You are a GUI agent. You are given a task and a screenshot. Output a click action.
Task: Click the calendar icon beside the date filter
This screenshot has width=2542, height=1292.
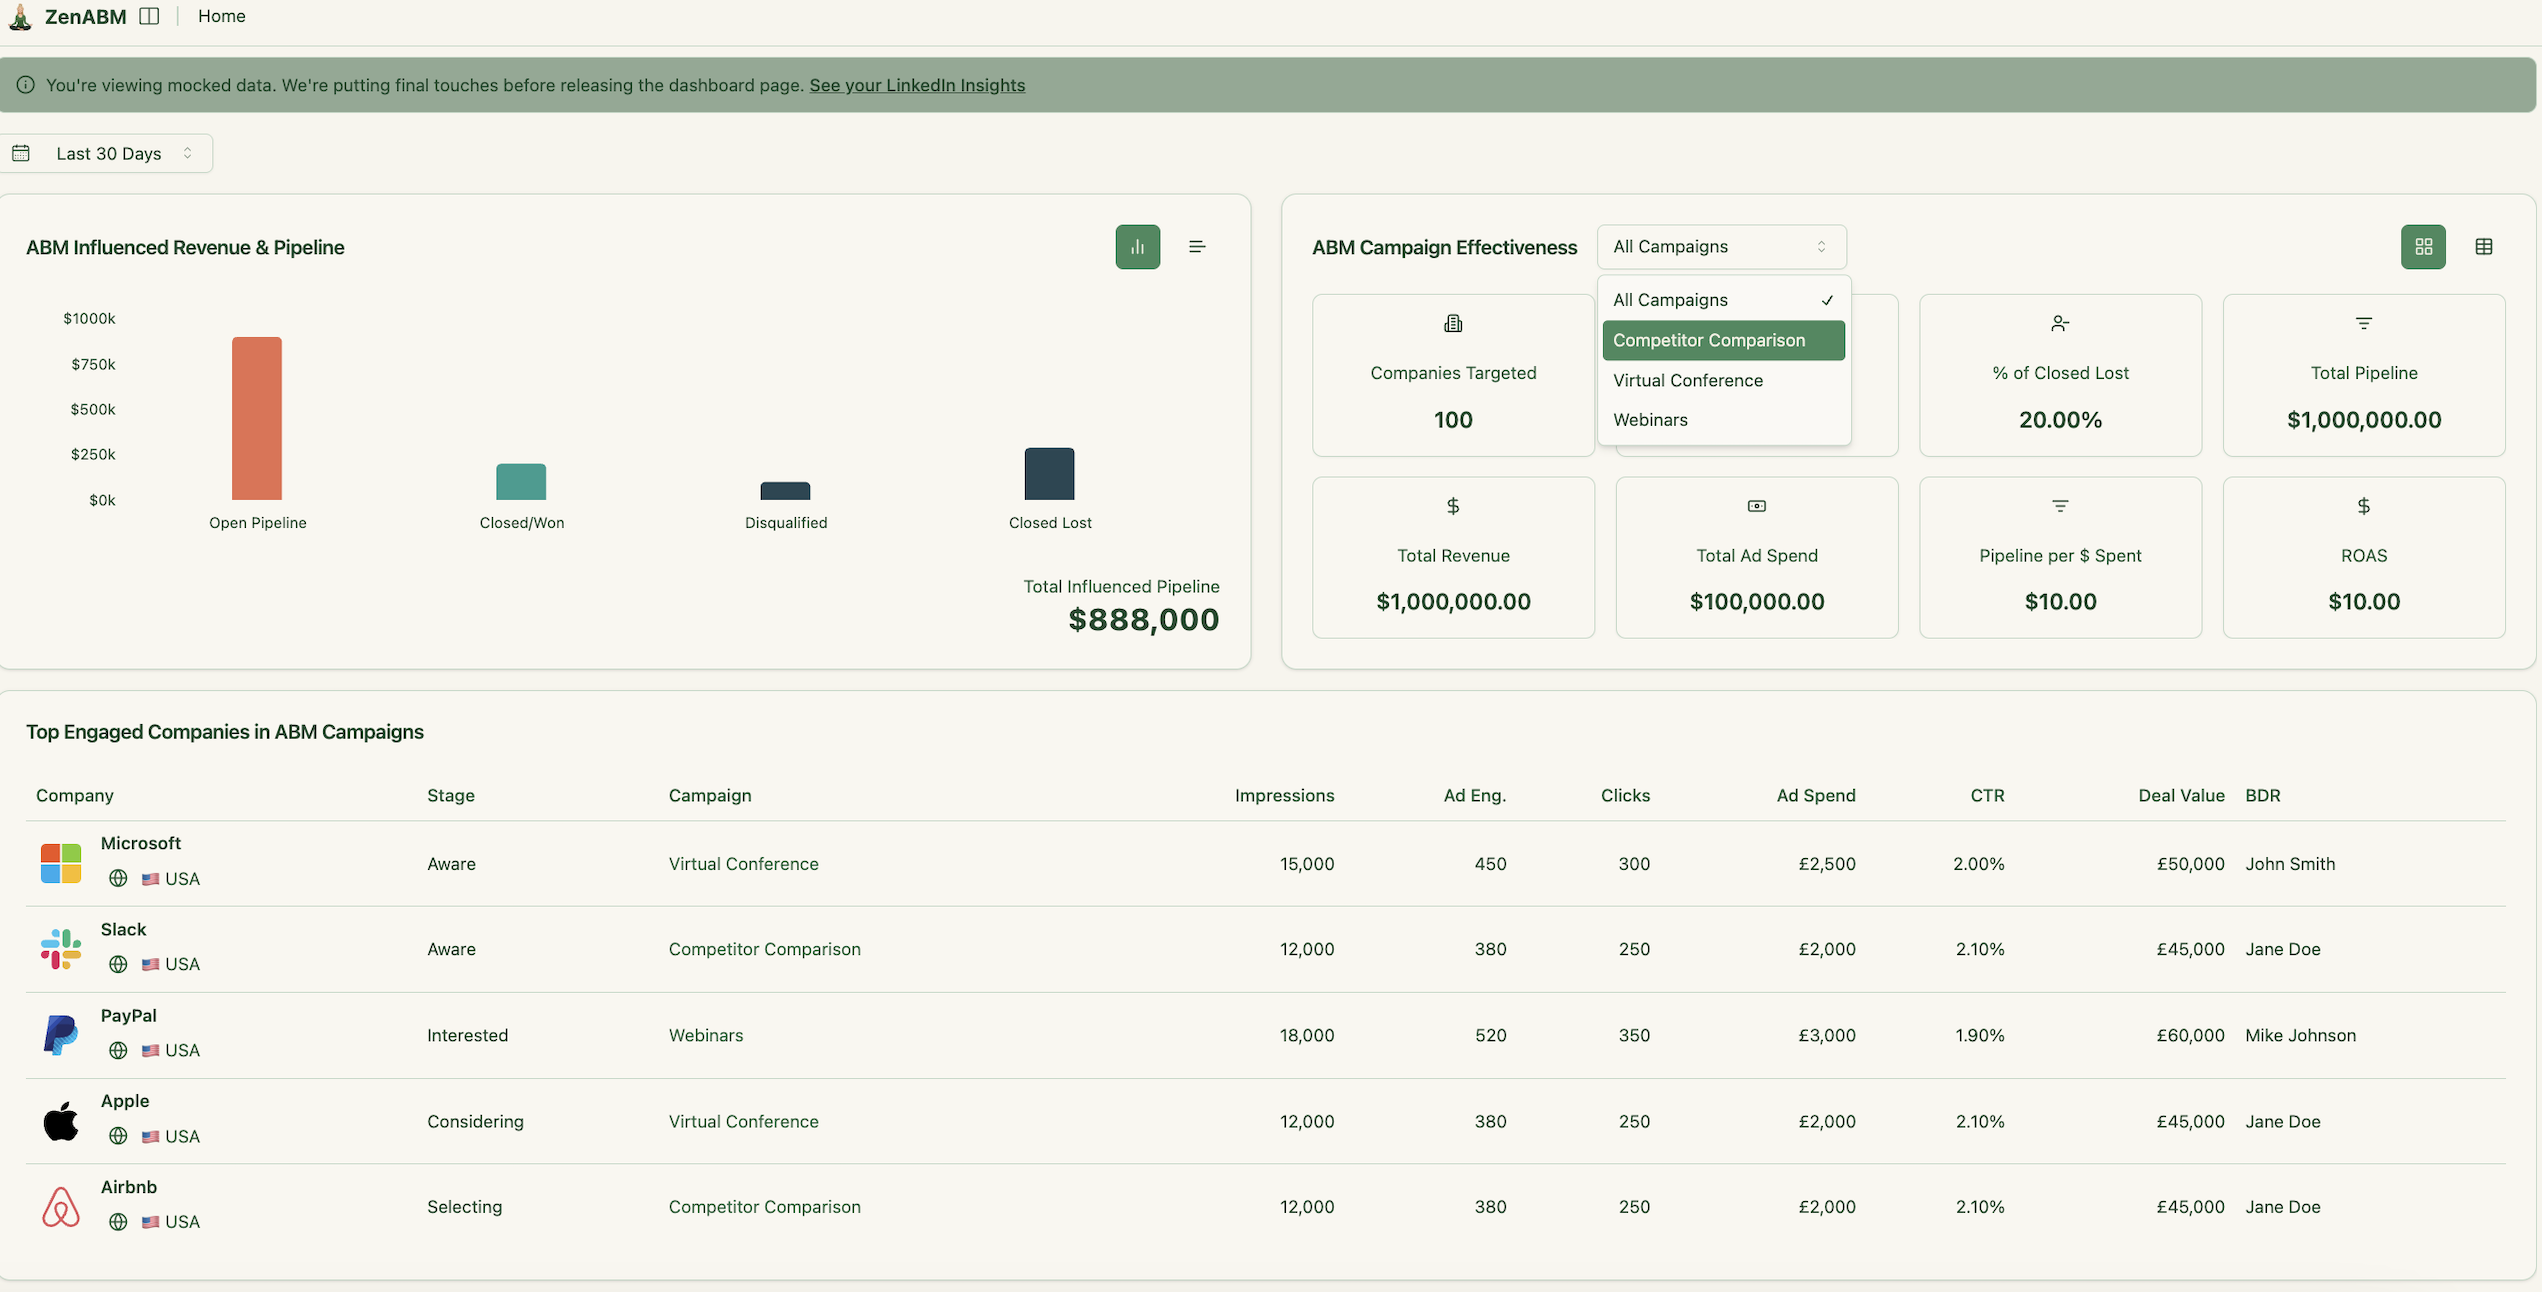point(21,152)
